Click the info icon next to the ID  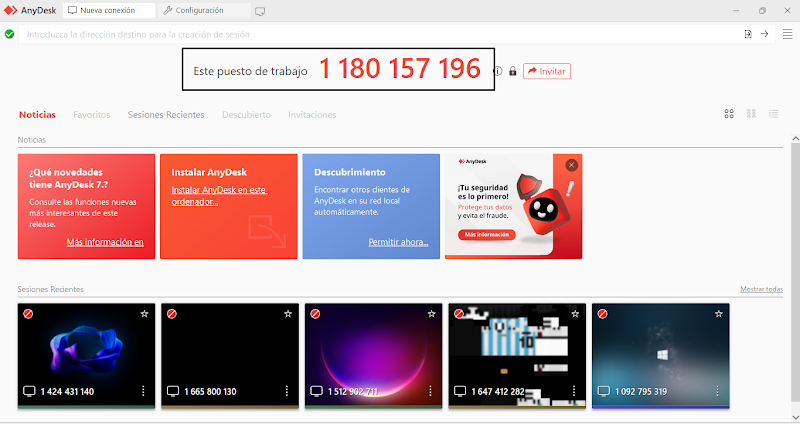(x=498, y=71)
